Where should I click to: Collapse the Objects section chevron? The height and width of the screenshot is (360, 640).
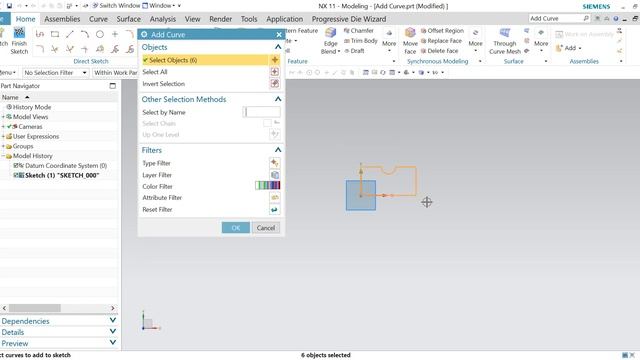click(x=278, y=47)
